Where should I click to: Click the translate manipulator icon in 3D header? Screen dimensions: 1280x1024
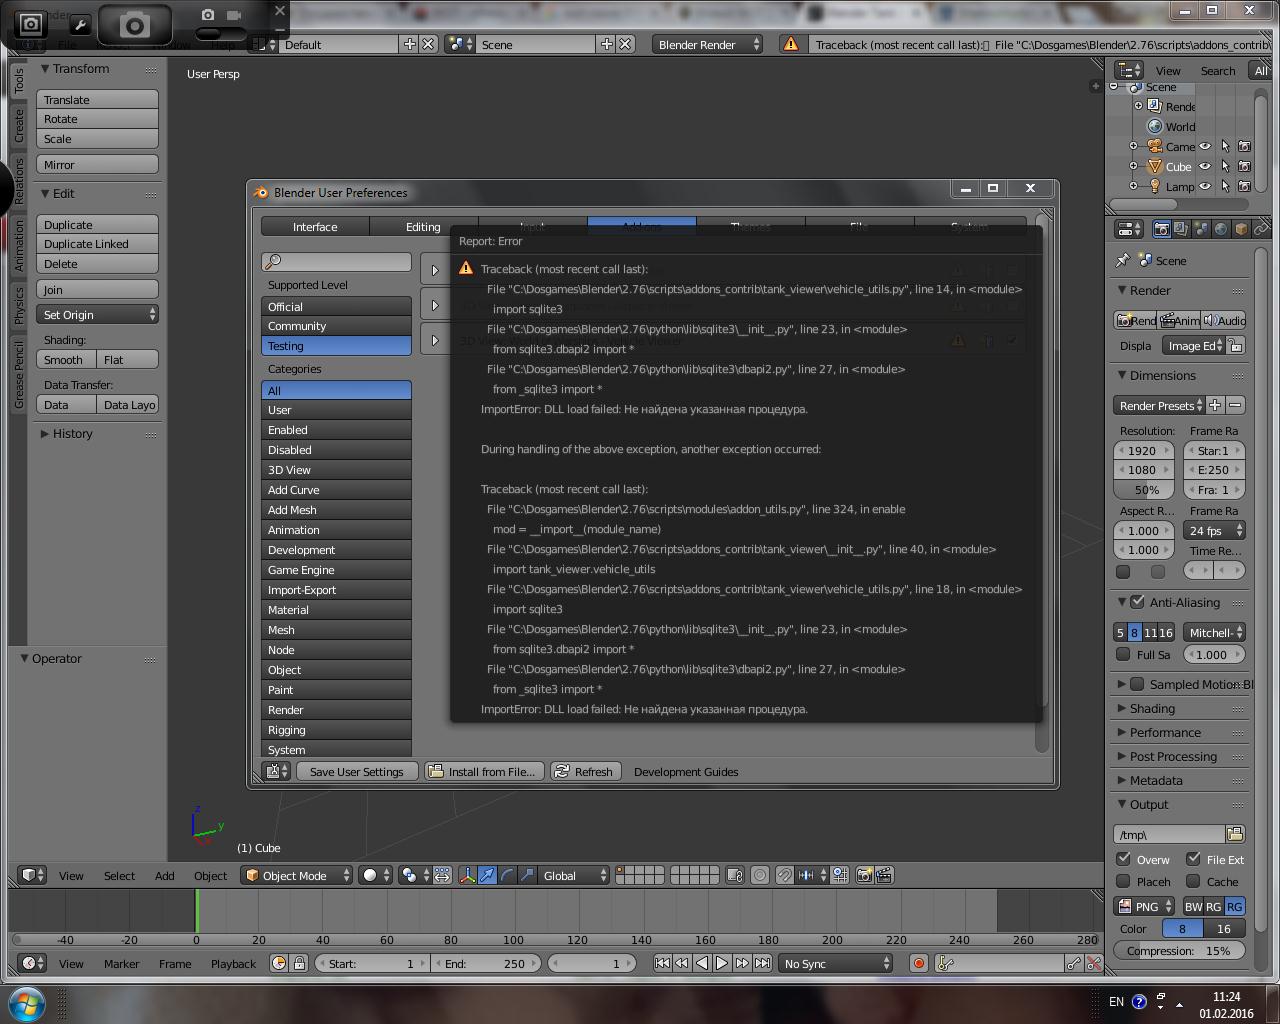[x=487, y=875]
